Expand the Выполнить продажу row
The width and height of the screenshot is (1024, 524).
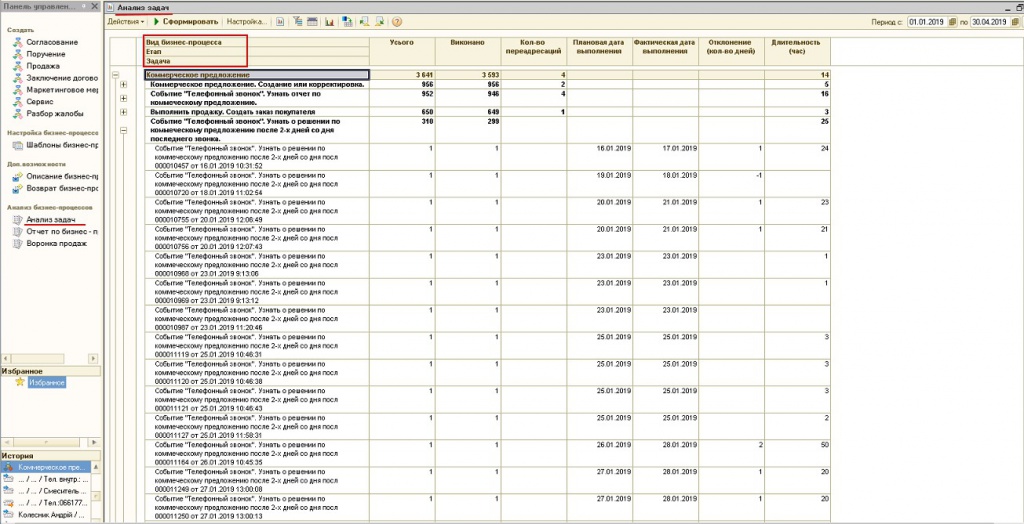point(123,112)
